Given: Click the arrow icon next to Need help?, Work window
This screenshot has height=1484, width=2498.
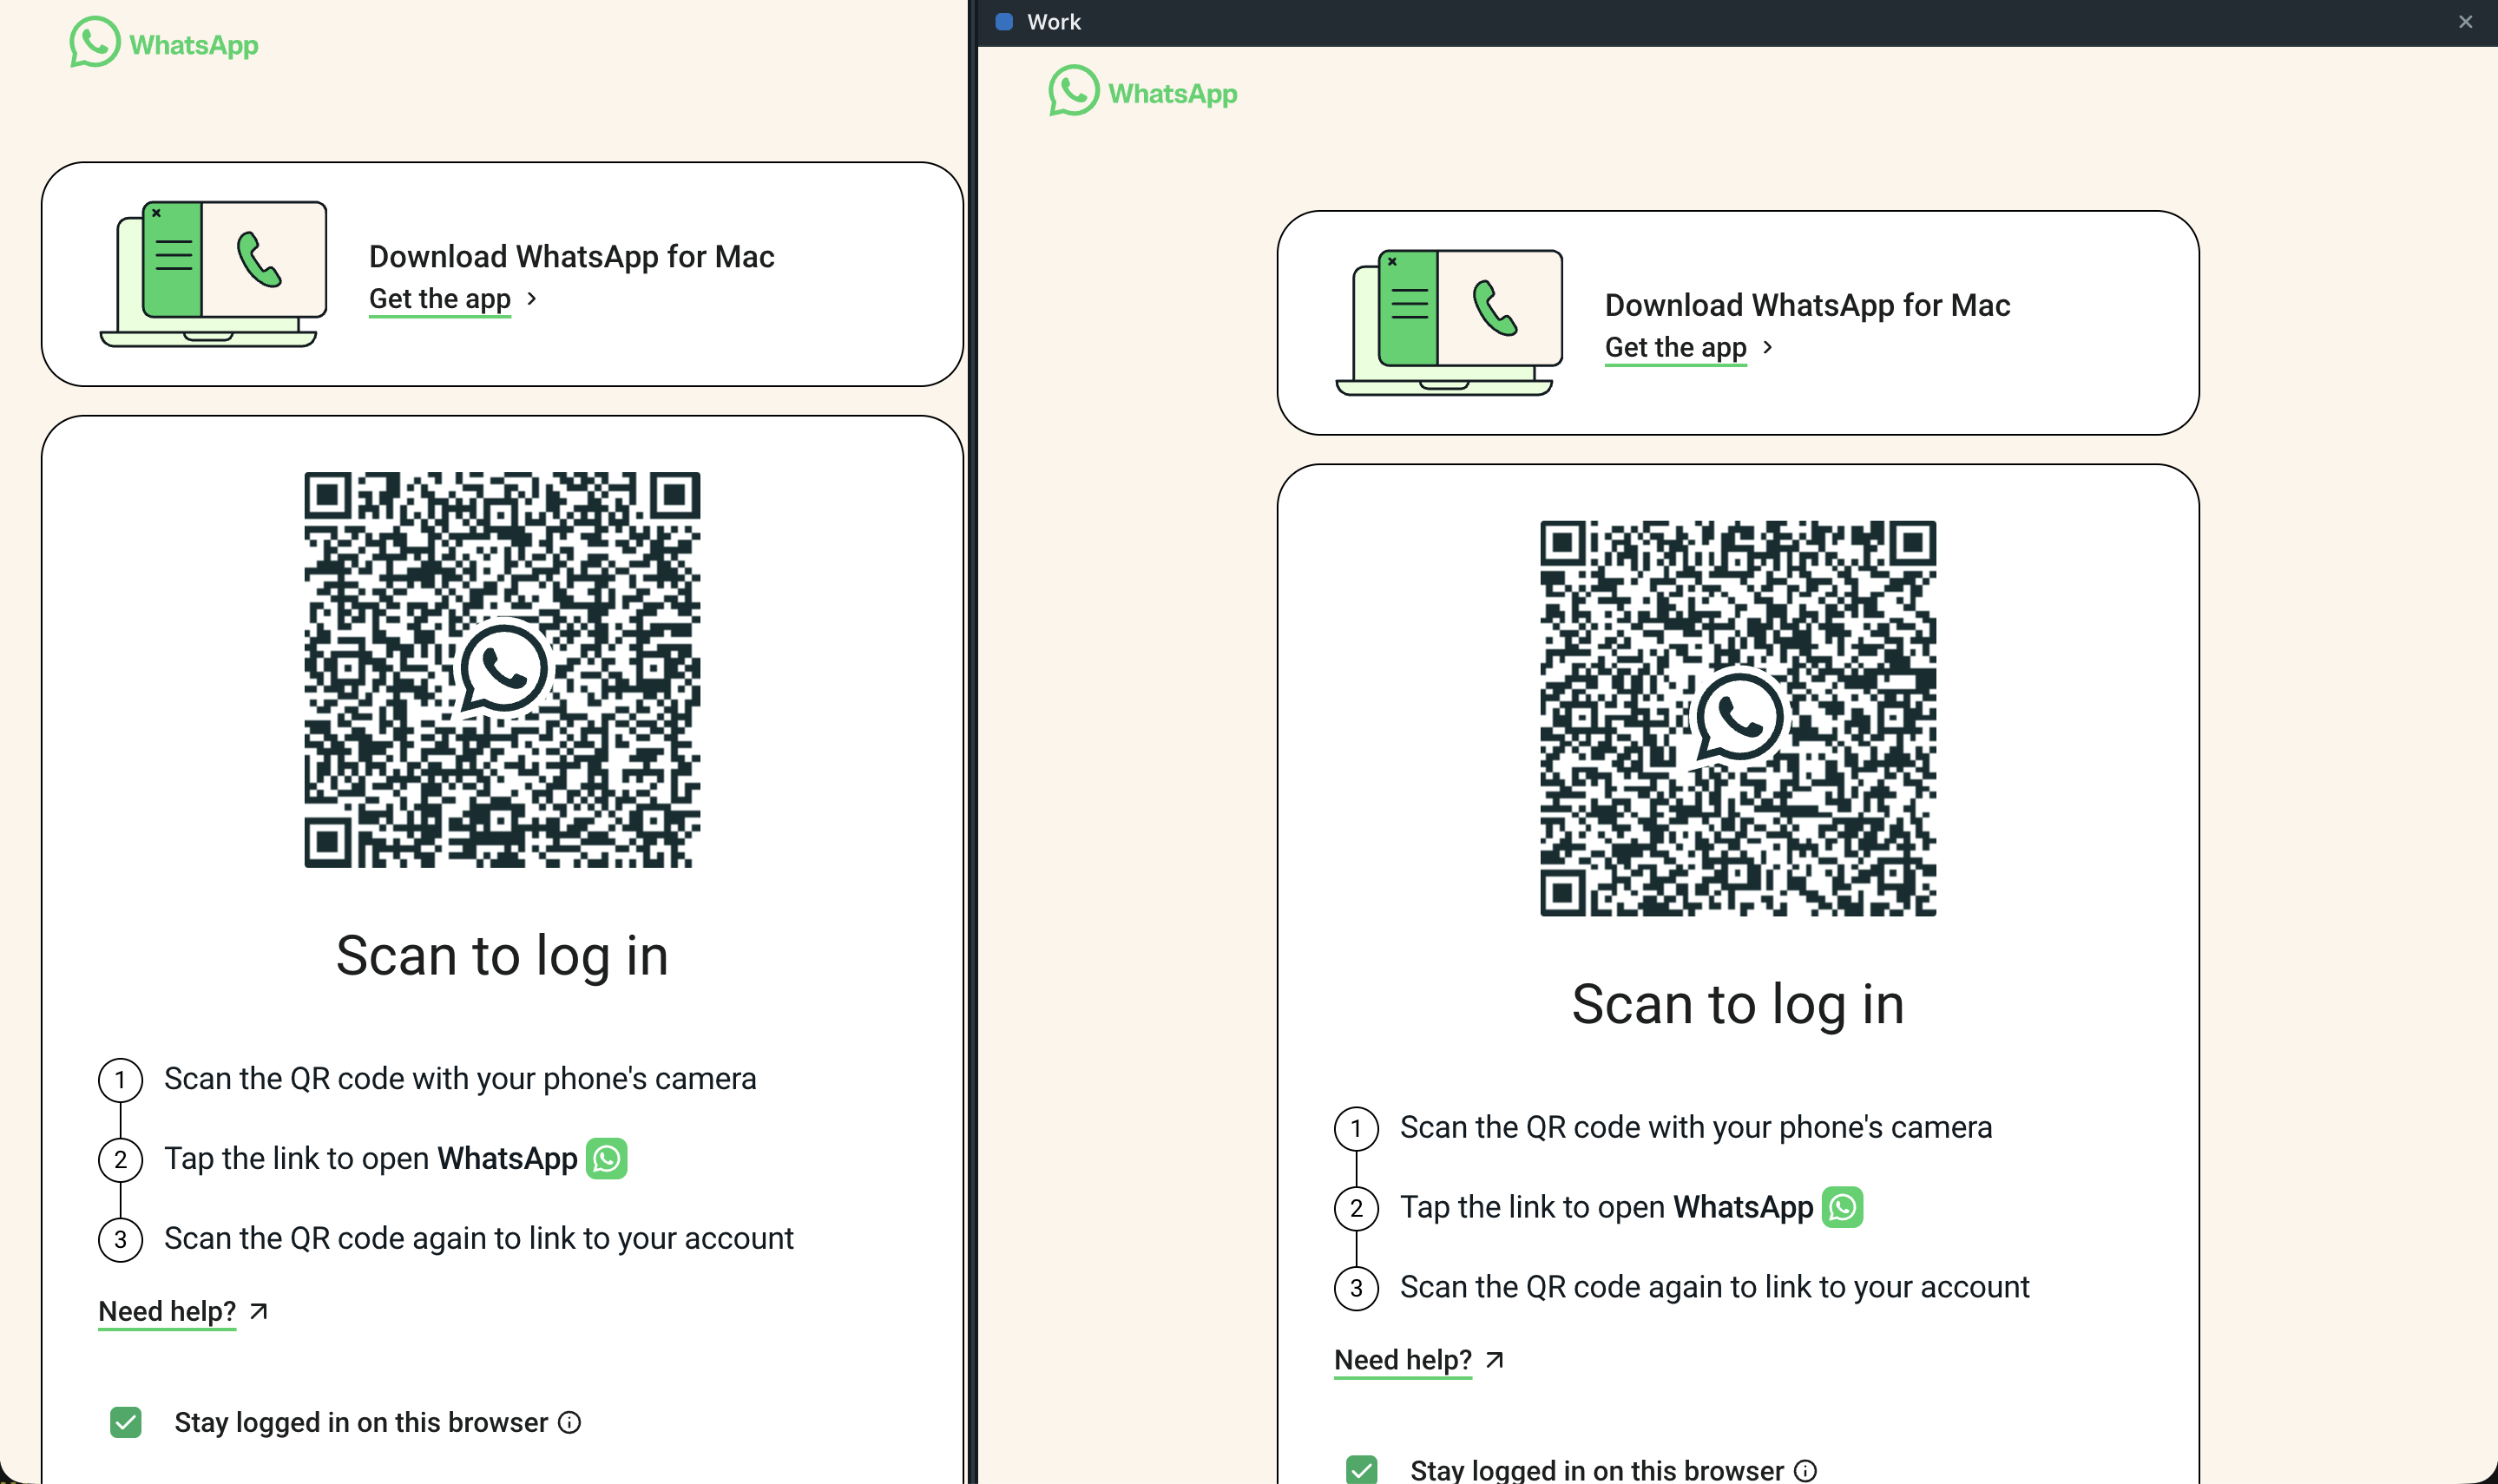Looking at the screenshot, I should 1495,1360.
